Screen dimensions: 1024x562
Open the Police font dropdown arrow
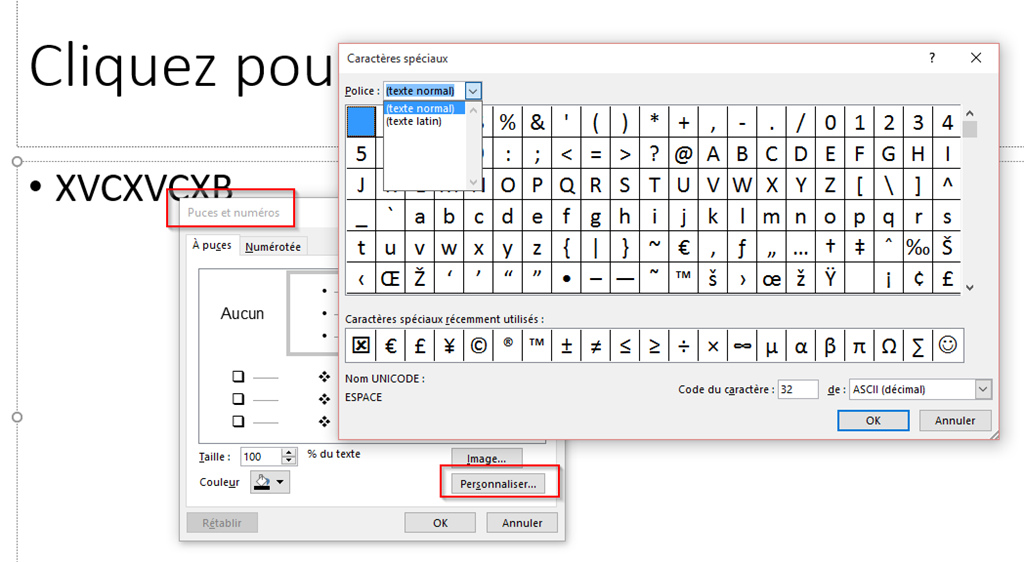(x=473, y=91)
